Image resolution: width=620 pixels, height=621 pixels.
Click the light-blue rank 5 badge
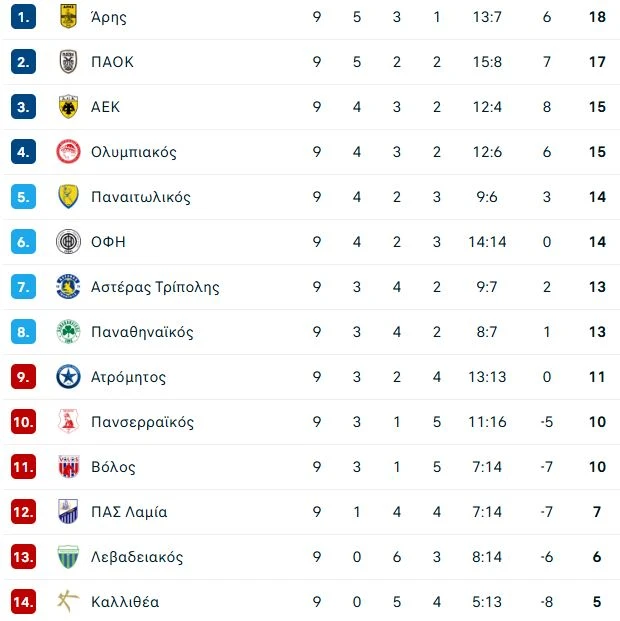pos(24,197)
